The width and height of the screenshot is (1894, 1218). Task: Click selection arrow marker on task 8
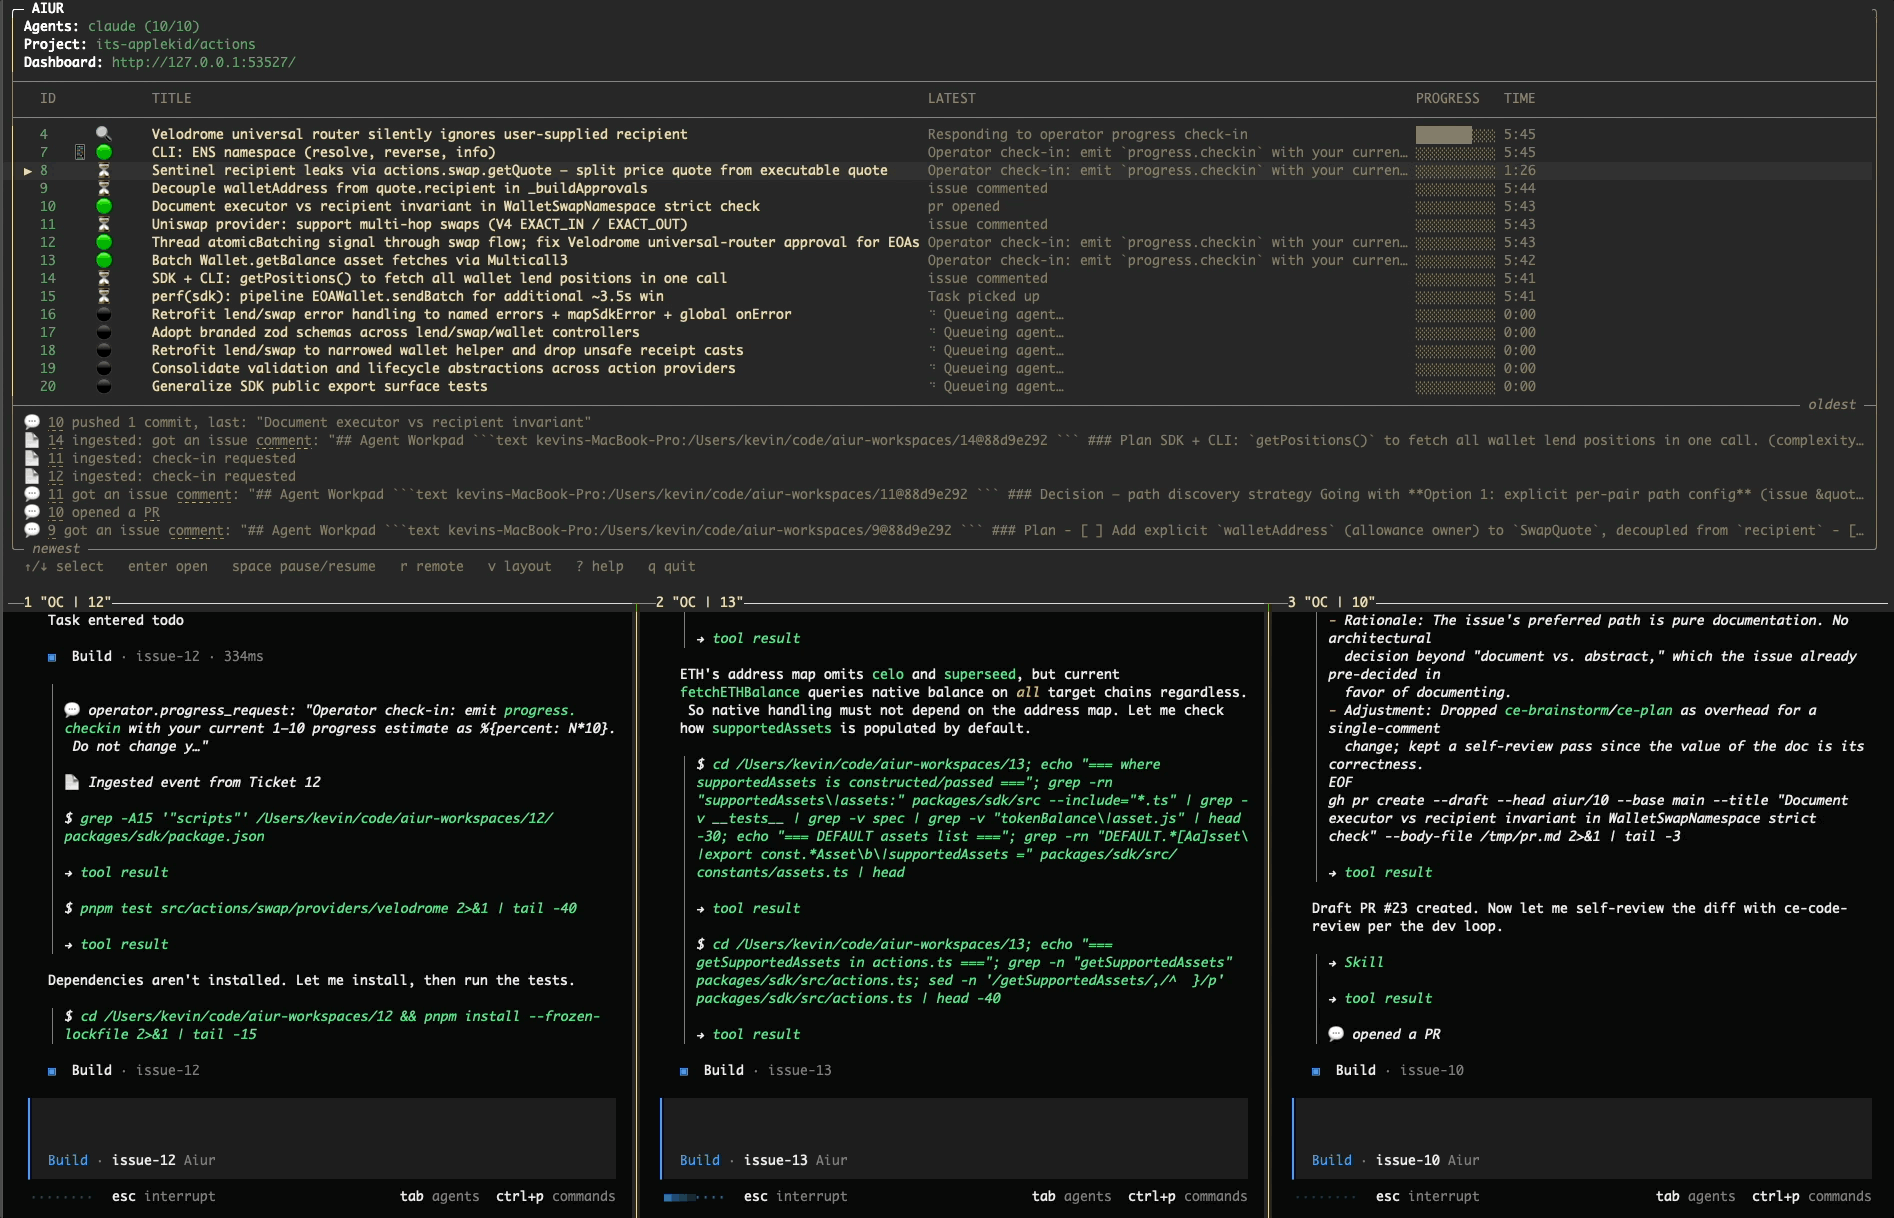tap(28, 170)
